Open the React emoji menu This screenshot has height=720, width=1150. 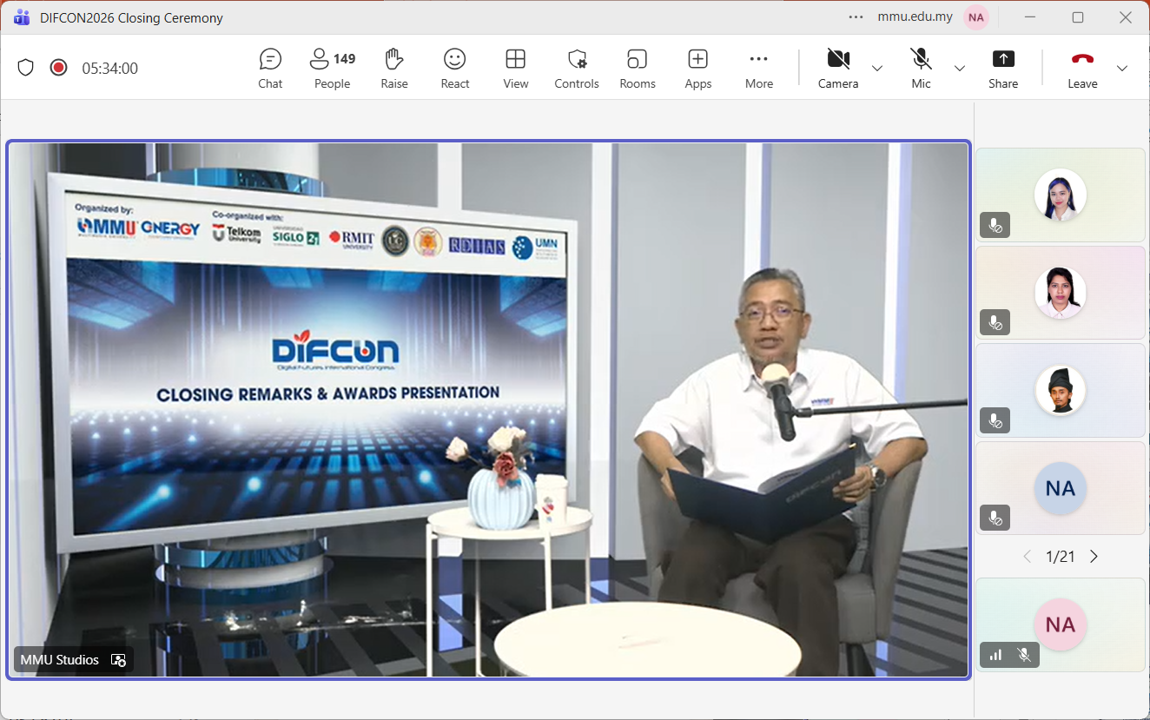coord(455,68)
